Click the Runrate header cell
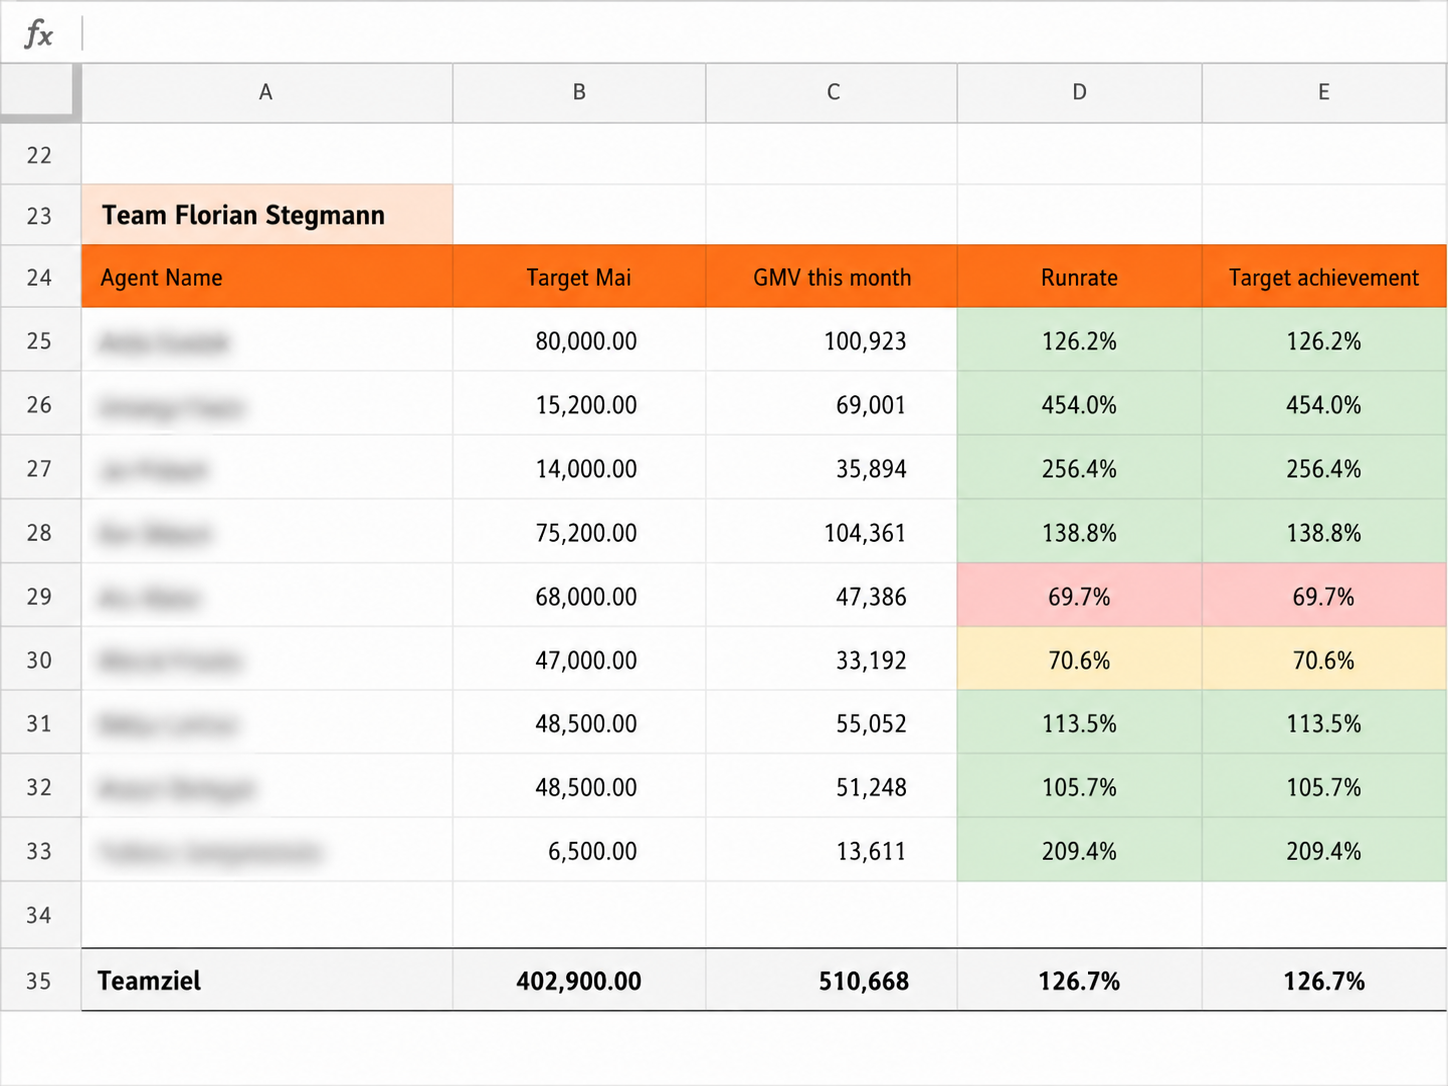The height and width of the screenshot is (1086, 1448). 1079,277
